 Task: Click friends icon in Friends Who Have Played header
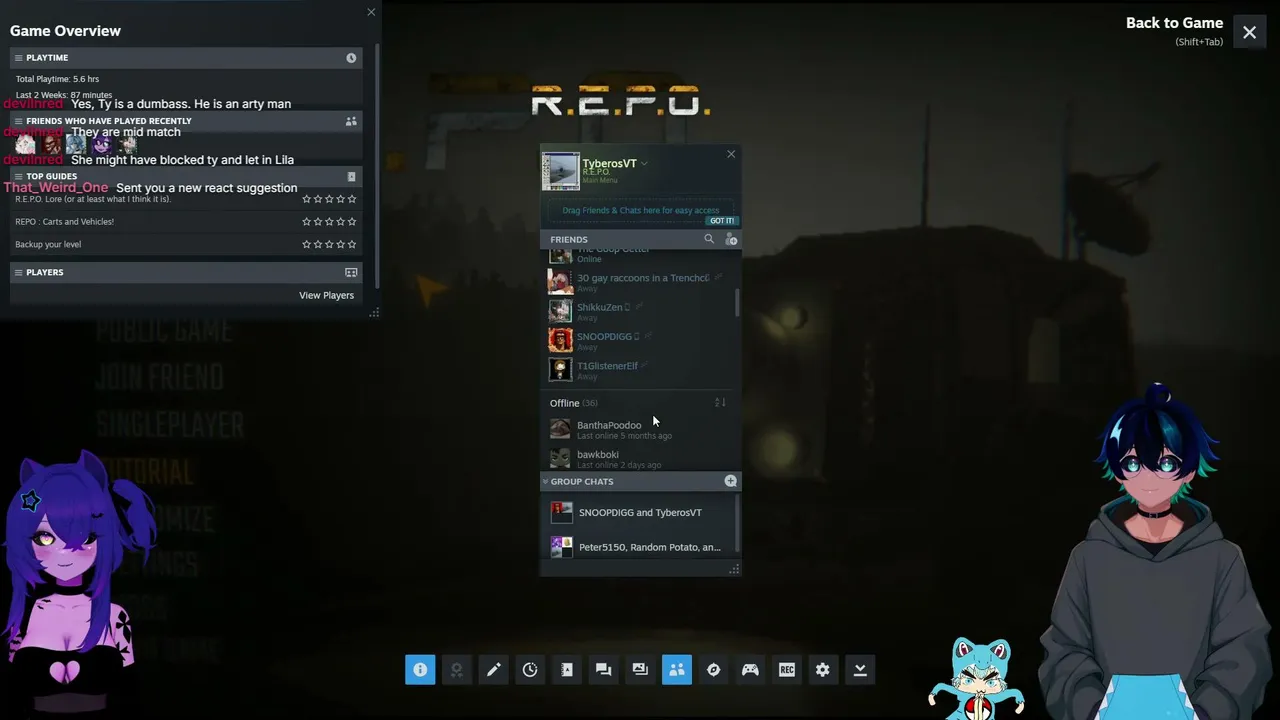[351, 121]
